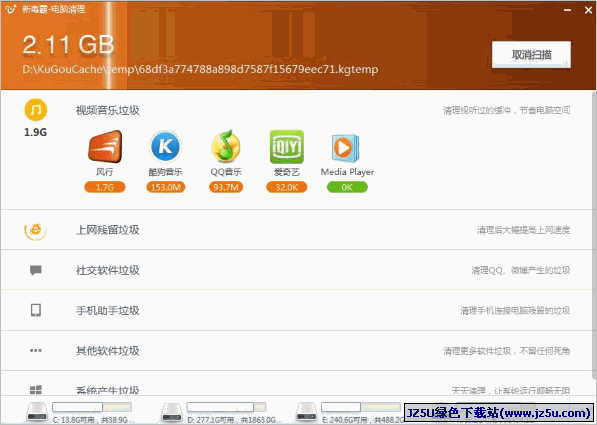The image size is (597, 425).
Task: Expand the 视频音乐垃圾 section title
Action: (108, 110)
